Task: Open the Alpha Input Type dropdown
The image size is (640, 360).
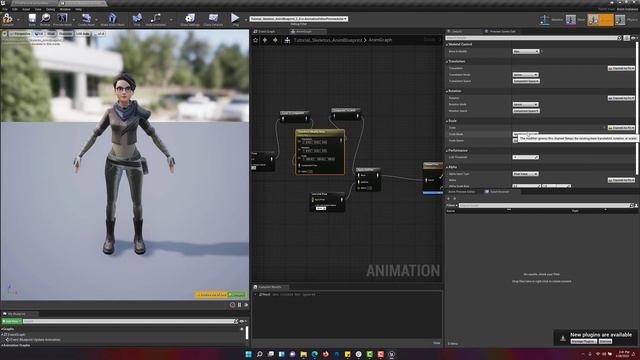Action: tap(526, 174)
